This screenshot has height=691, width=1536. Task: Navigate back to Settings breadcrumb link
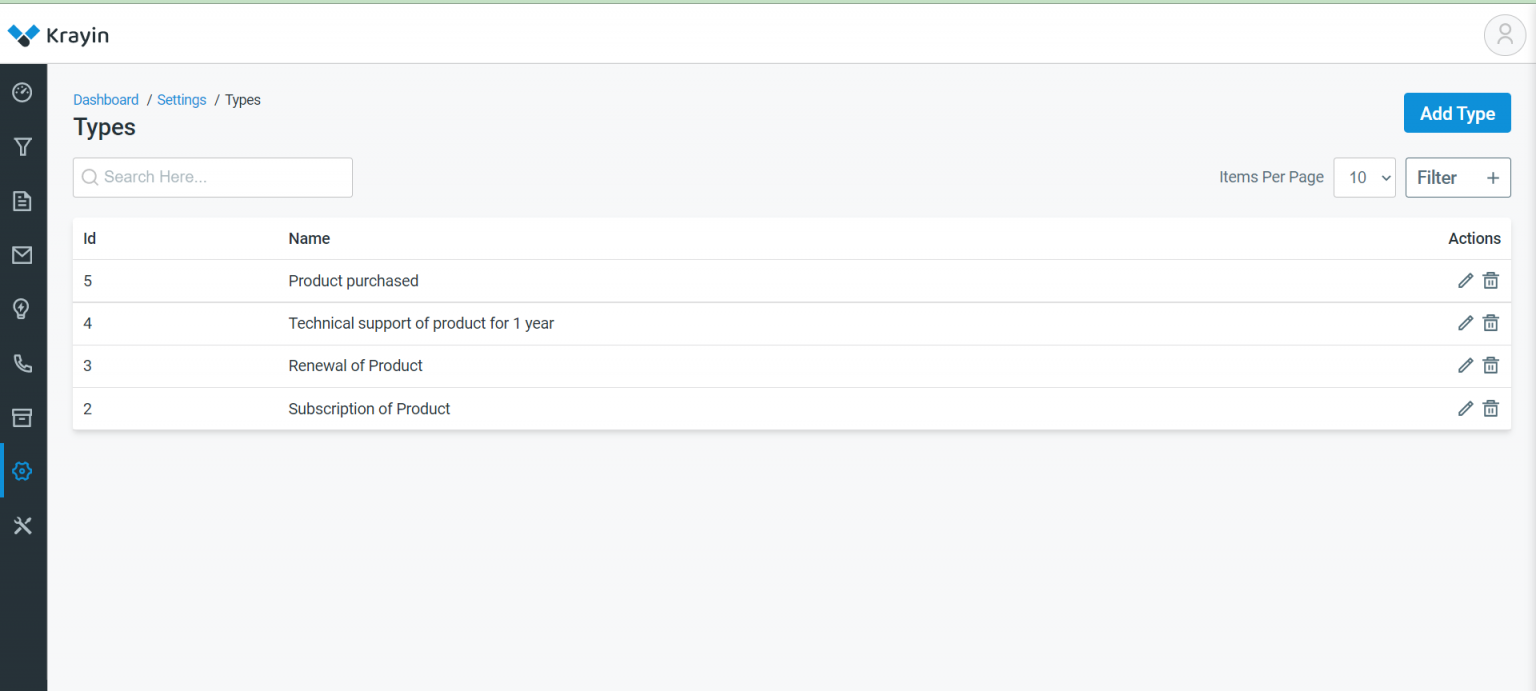coord(181,99)
